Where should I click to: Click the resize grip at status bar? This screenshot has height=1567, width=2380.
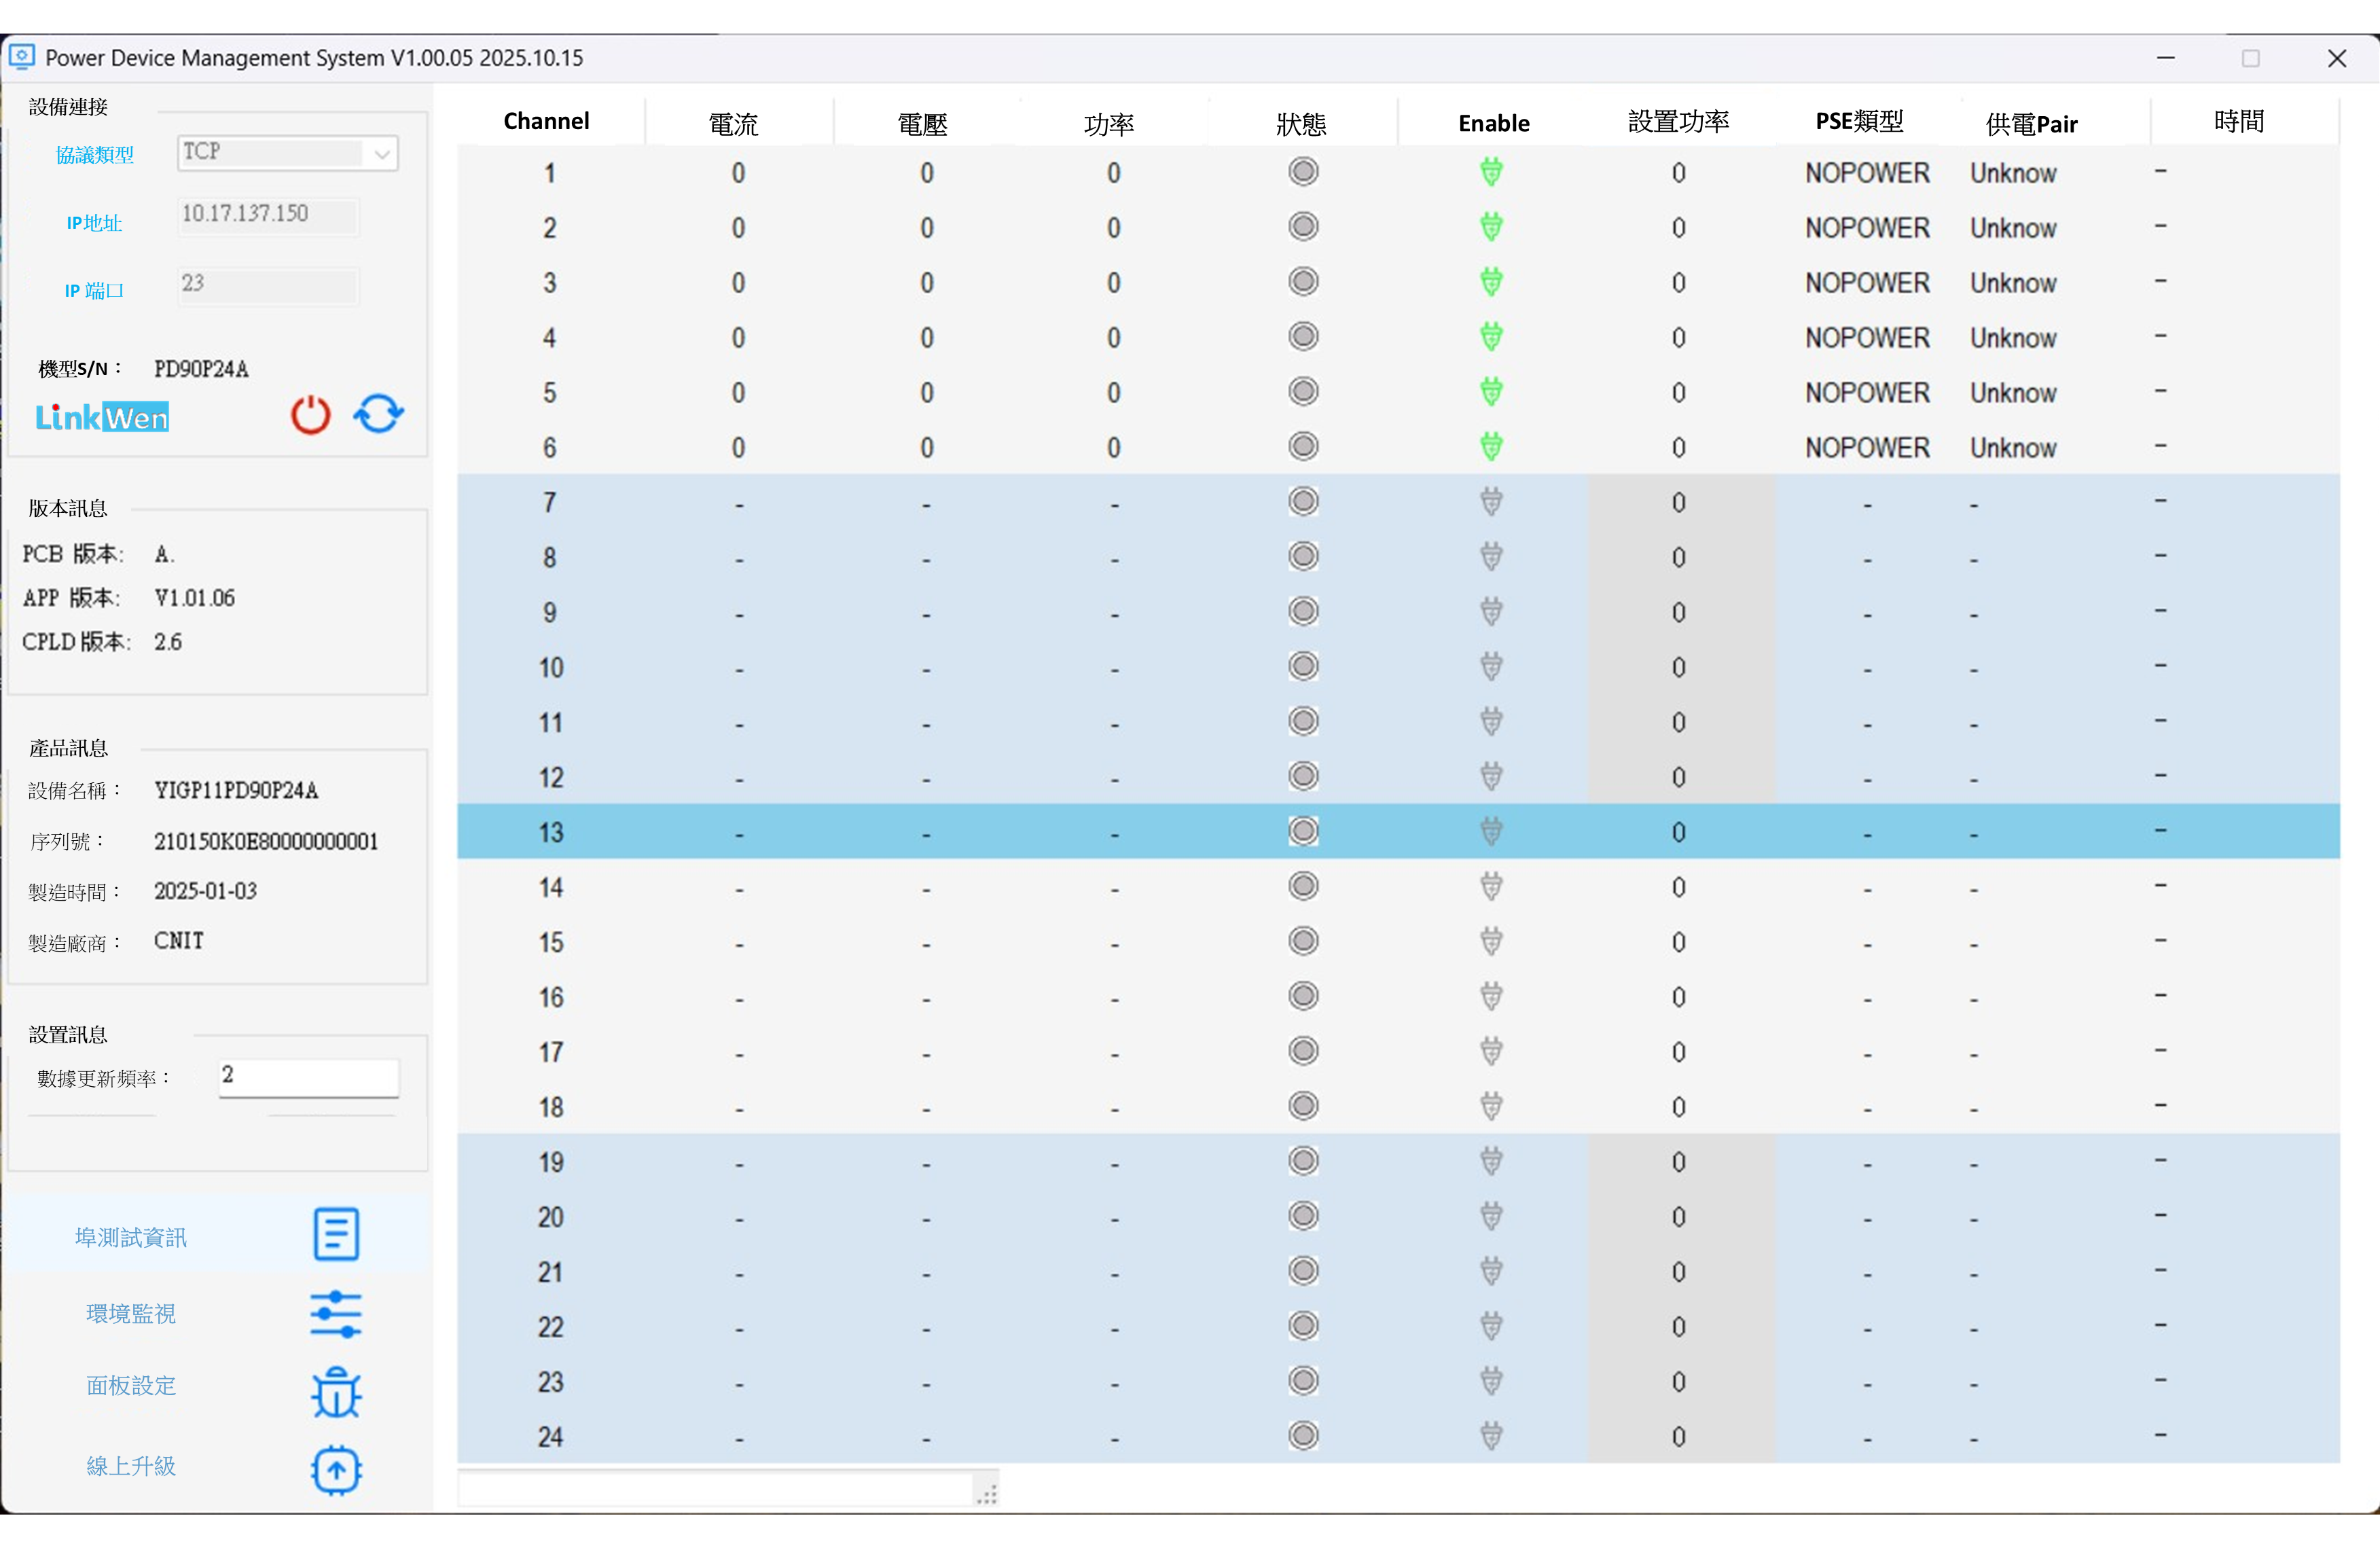pos(987,1496)
